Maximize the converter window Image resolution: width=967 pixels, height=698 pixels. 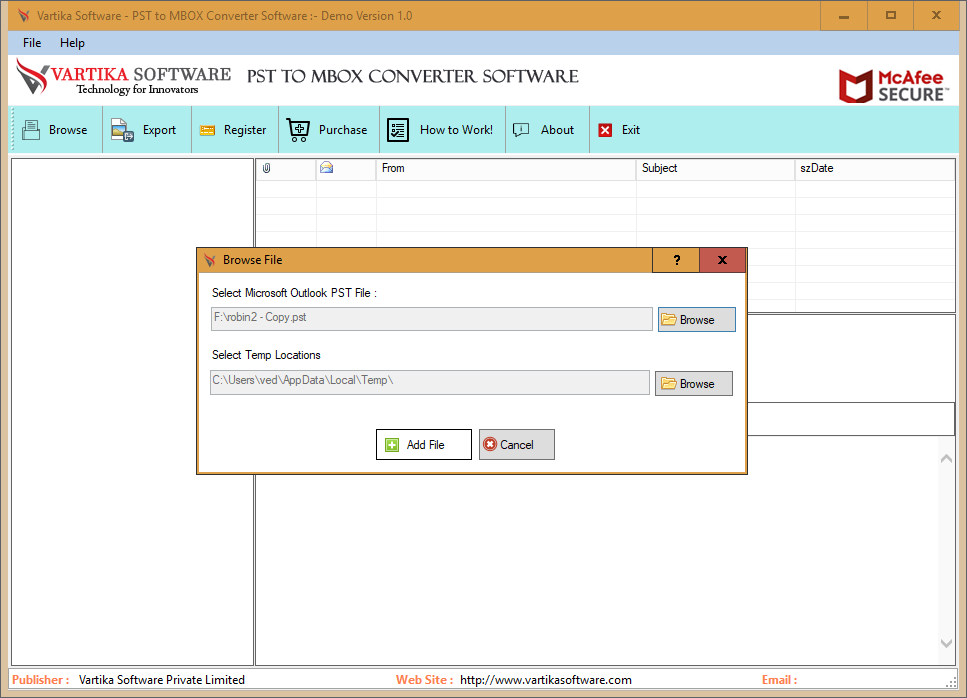coord(891,16)
